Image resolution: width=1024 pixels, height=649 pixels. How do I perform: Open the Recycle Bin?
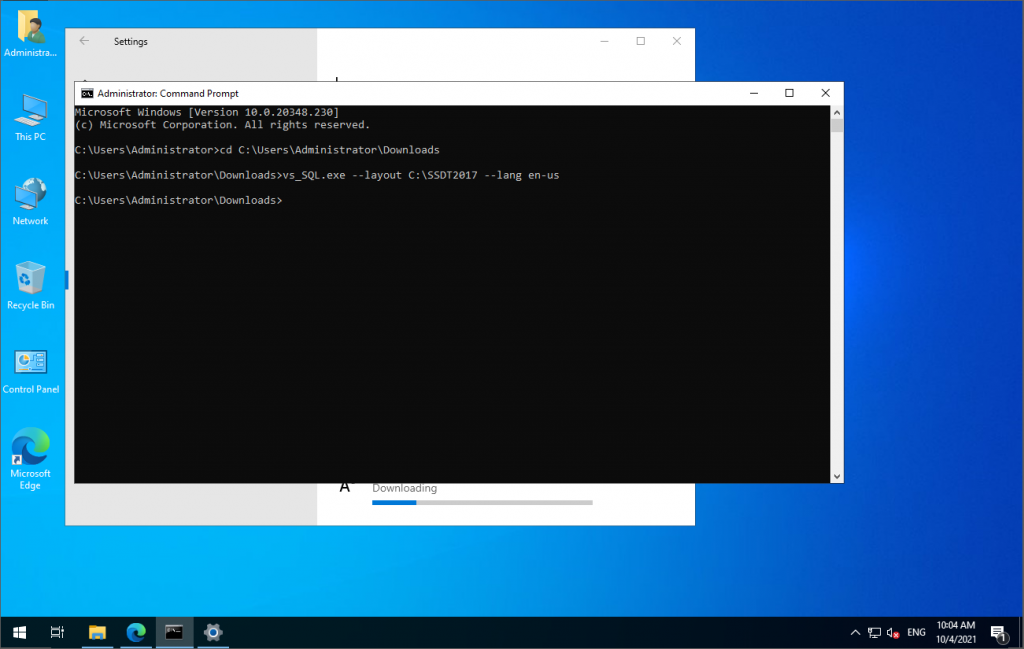click(x=31, y=286)
